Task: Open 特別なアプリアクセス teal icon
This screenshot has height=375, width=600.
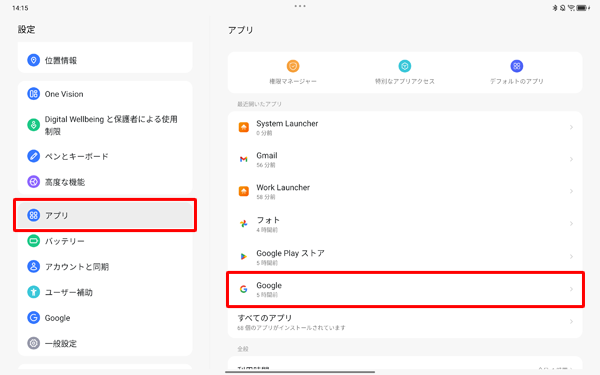Action: pyautogui.click(x=404, y=66)
